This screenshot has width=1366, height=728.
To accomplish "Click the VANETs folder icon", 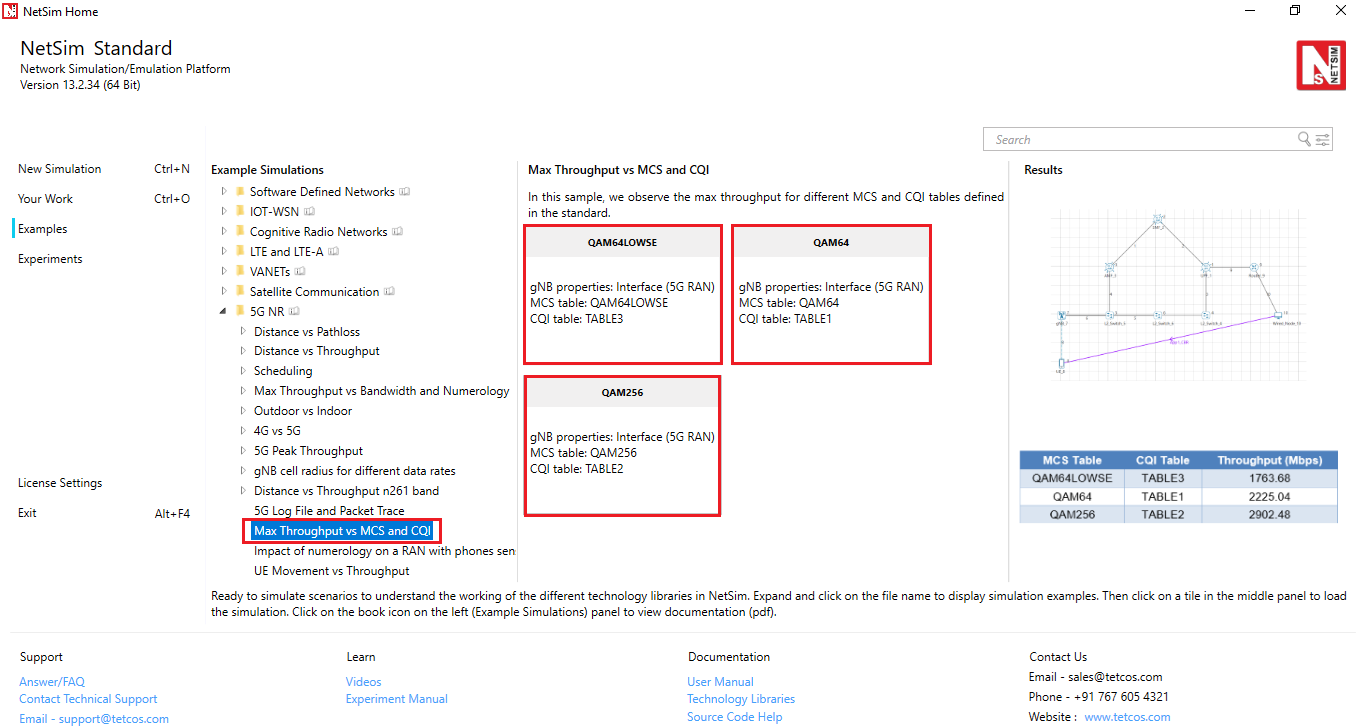I will 239,272.
